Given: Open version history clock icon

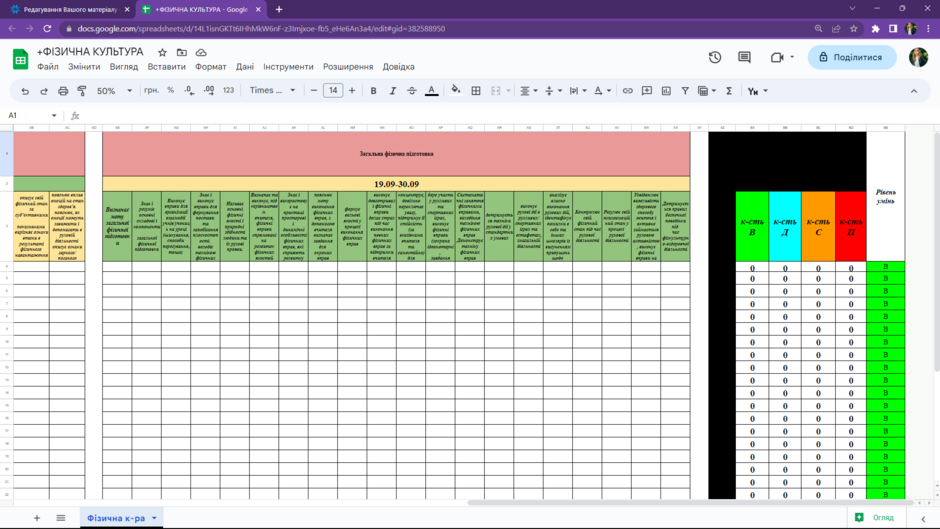Looking at the screenshot, I should pyautogui.click(x=715, y=58).
